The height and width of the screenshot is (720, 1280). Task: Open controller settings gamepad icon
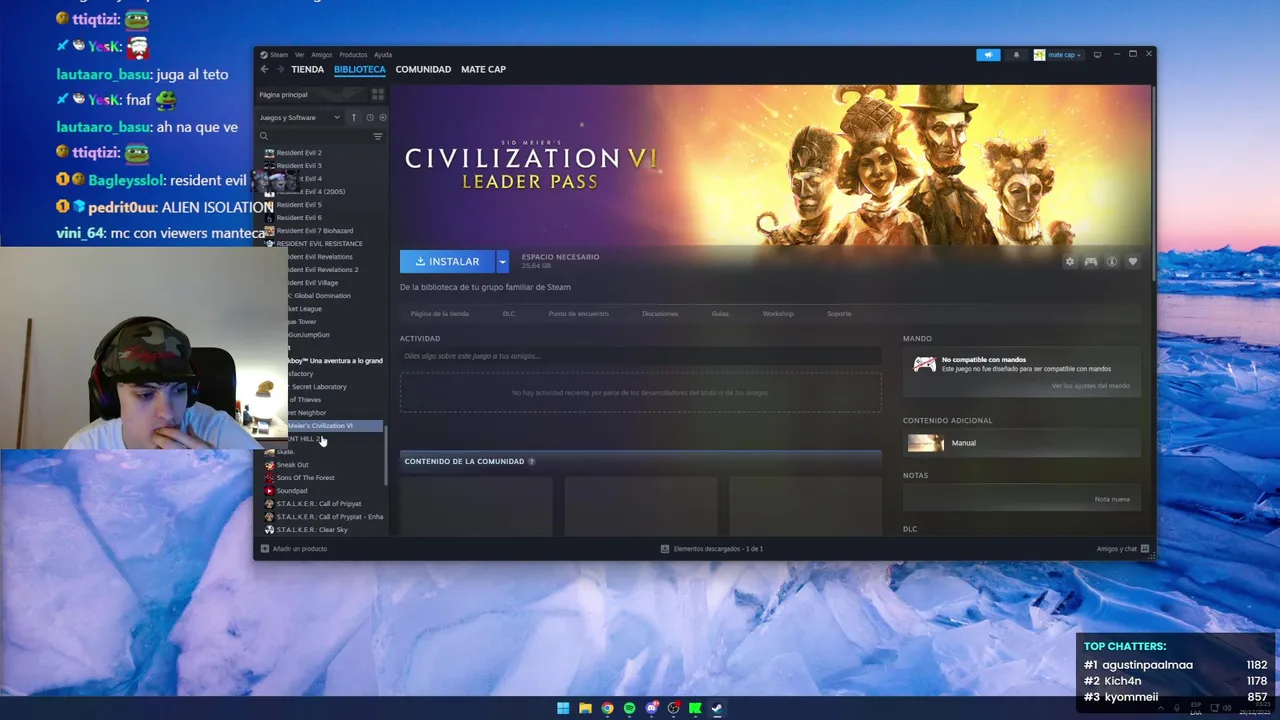tap(1091, 261)
